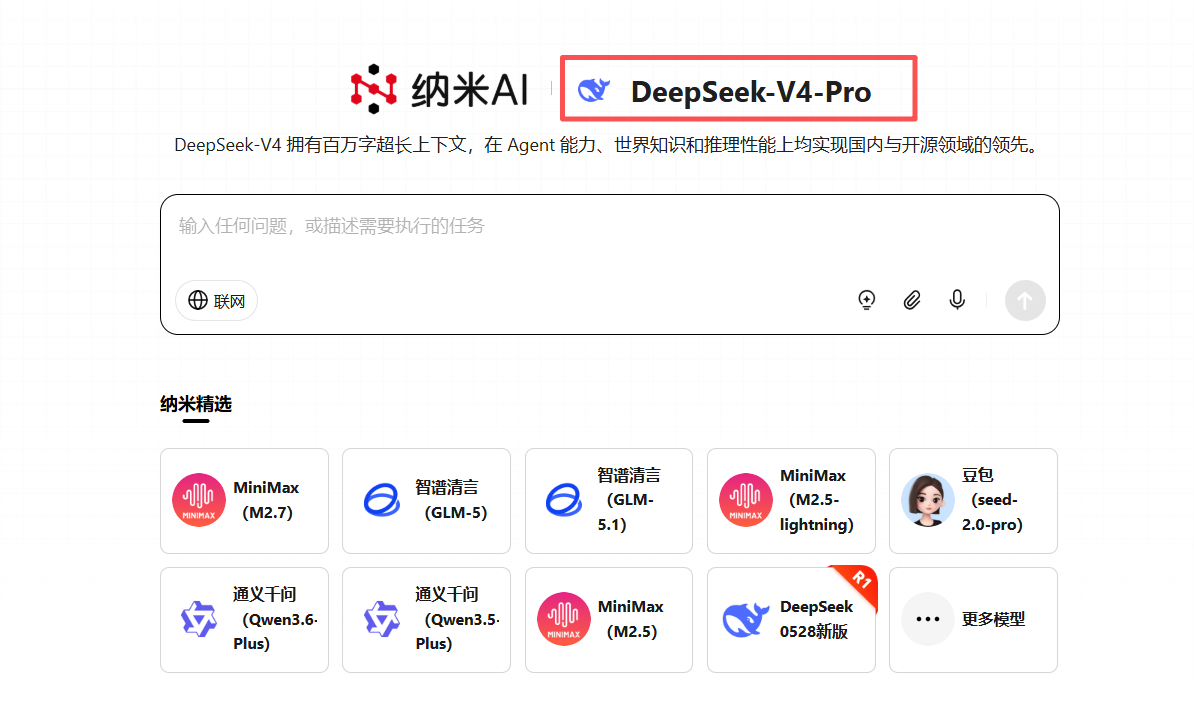Click DeepSeek whale icon on 0528新版 card

(x=745, y=619)
